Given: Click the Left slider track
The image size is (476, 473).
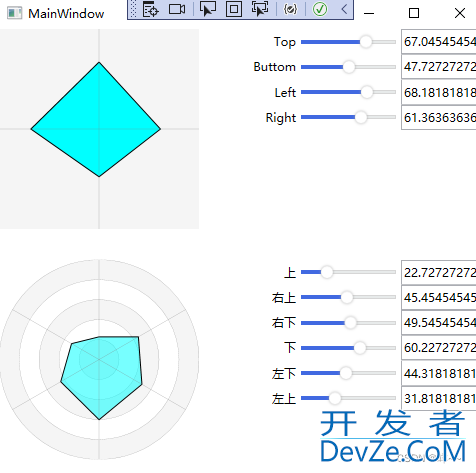Looking at the screenshot, I should (348, 92).
